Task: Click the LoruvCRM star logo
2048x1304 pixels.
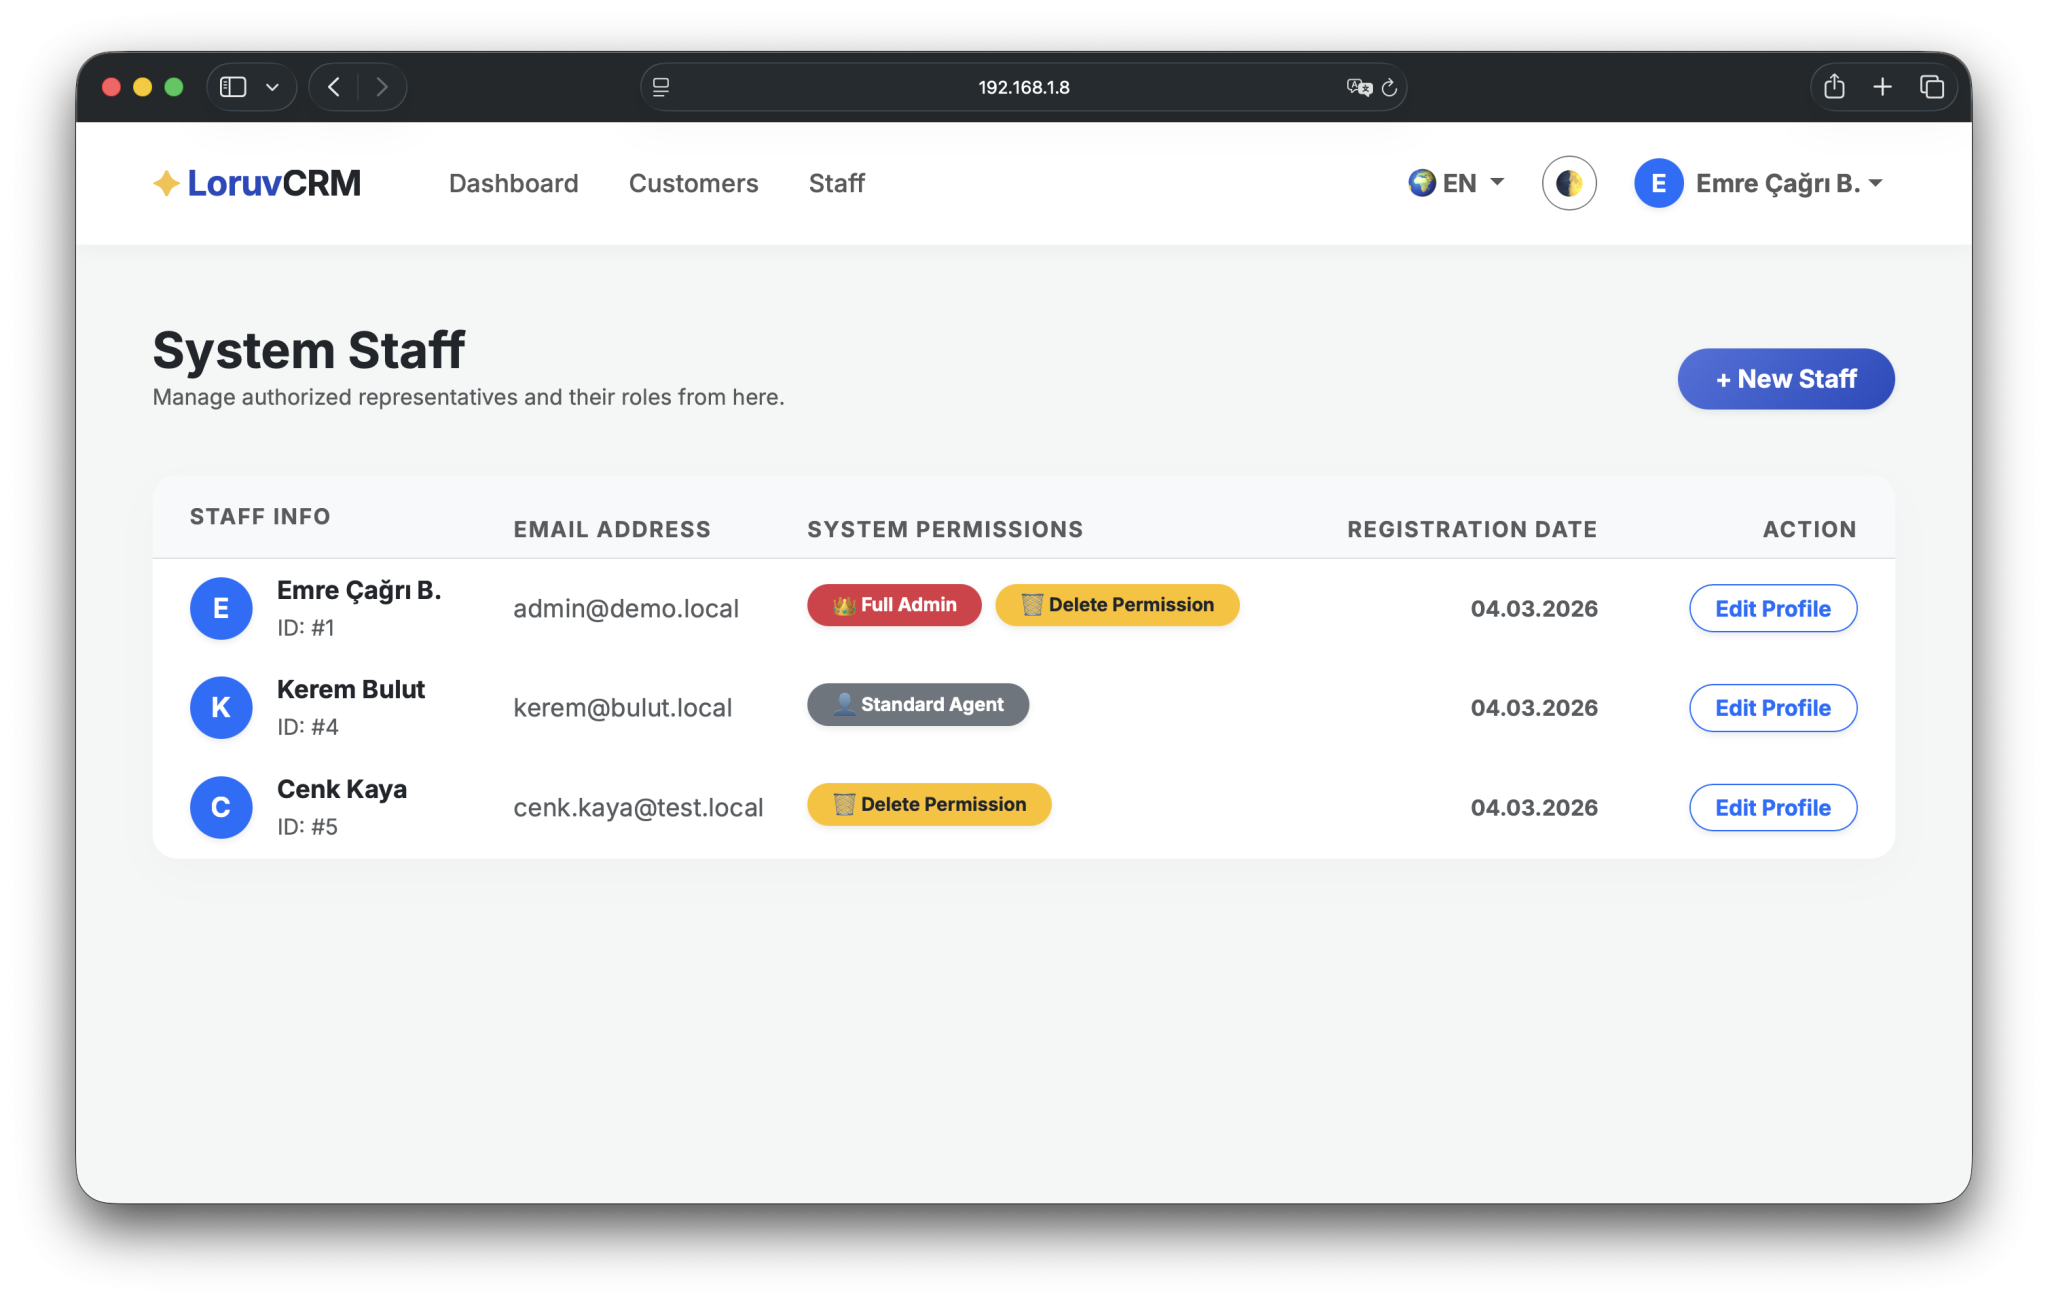Action: (166, 183)
